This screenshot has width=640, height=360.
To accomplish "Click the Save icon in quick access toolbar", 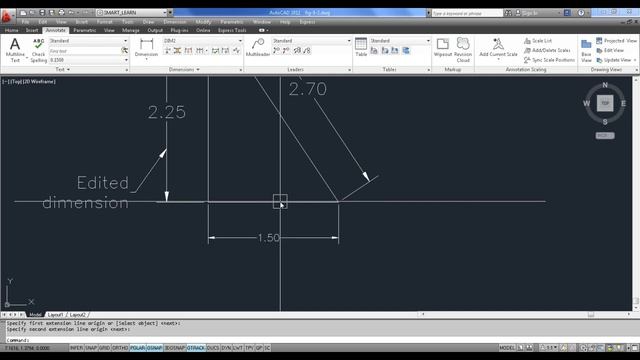I will (x=42, y=13).
